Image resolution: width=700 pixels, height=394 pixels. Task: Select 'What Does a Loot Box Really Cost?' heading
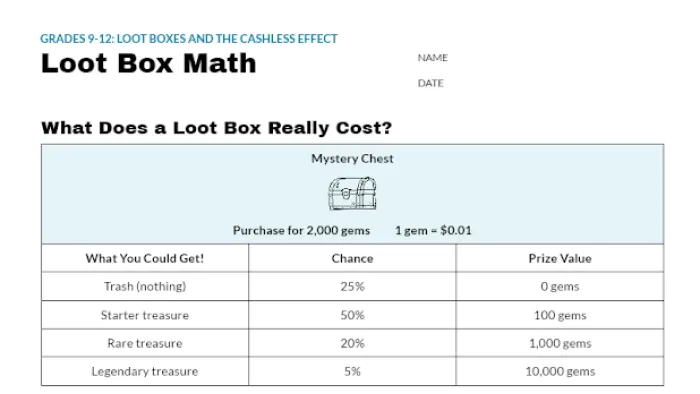click(x=217, y=128)
